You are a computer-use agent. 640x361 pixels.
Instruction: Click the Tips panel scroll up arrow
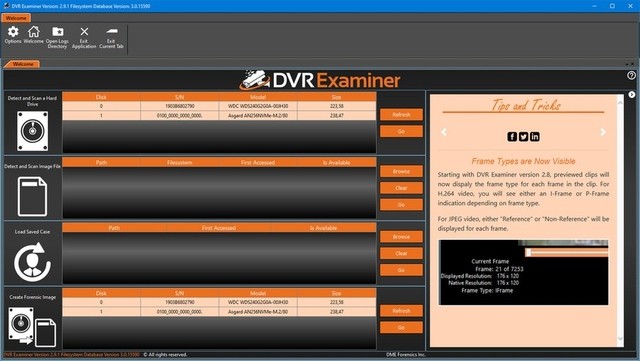[620, 103]
